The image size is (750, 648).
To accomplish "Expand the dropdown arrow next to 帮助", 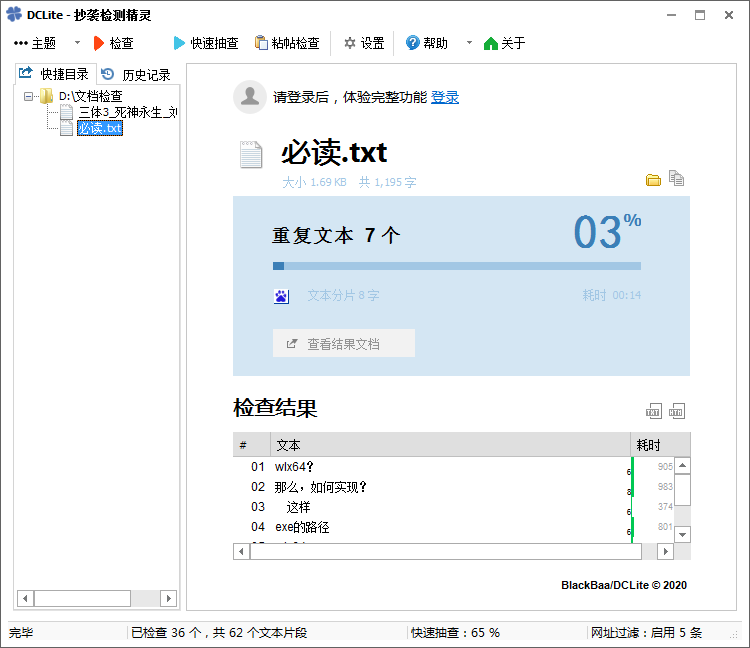I will 469,43.
